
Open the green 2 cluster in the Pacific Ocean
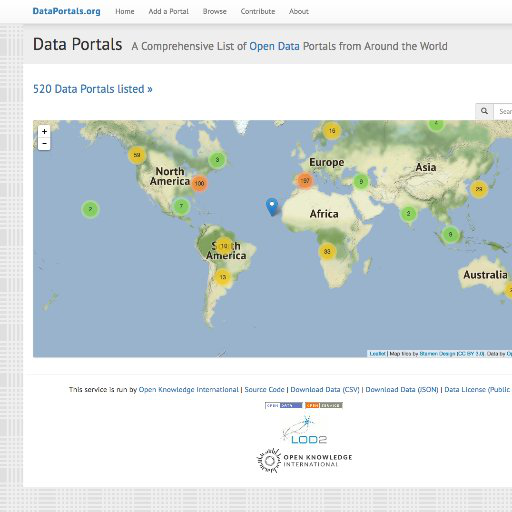[90, 209]
